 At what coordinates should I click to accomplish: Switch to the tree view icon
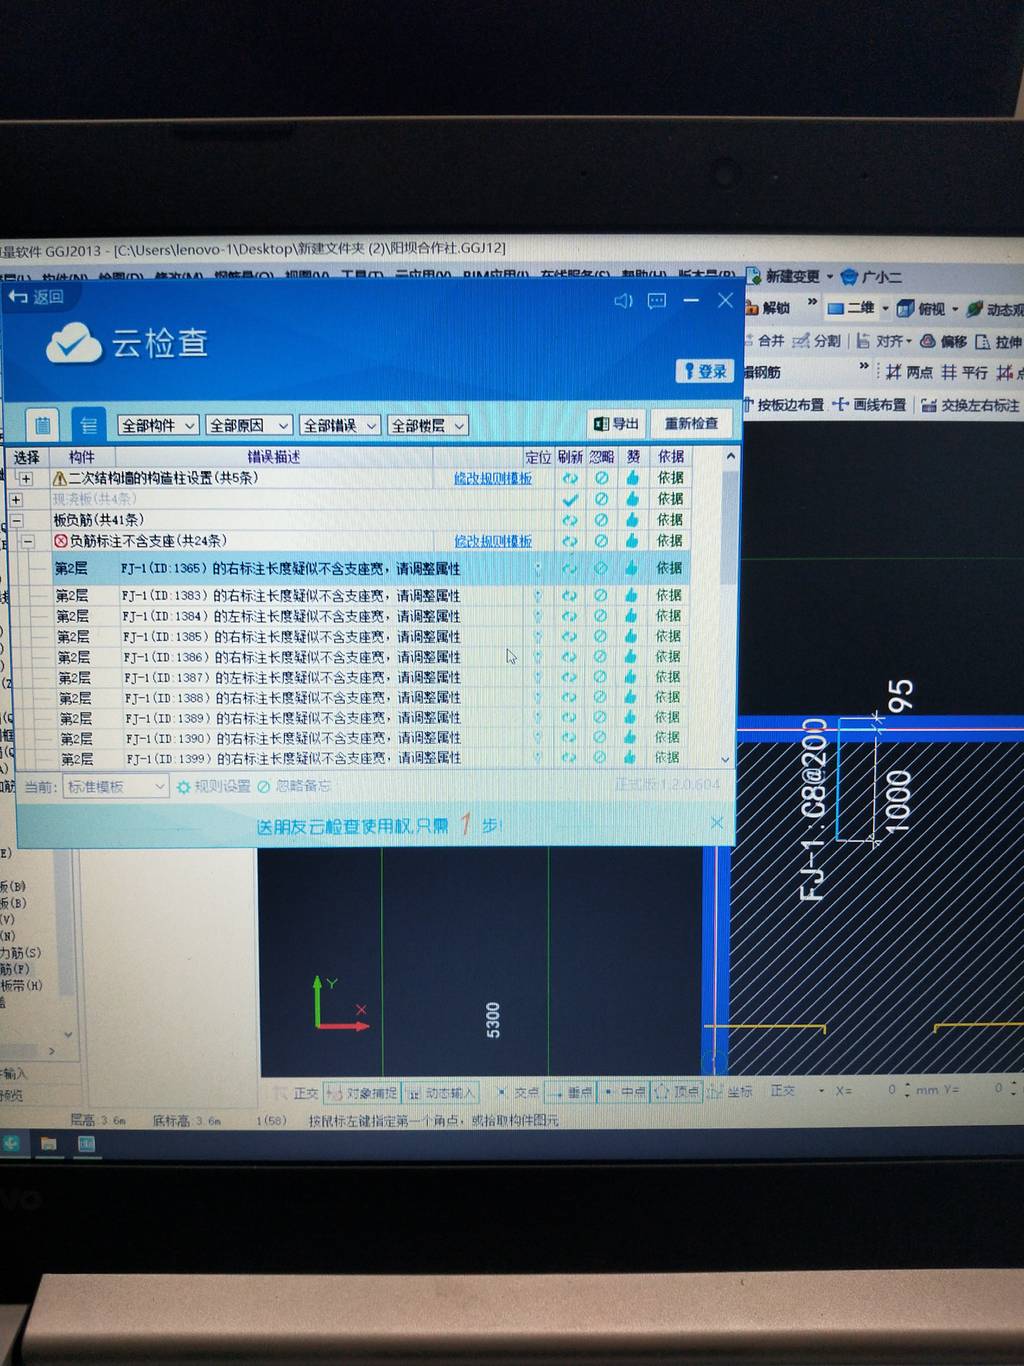[88, 425]
